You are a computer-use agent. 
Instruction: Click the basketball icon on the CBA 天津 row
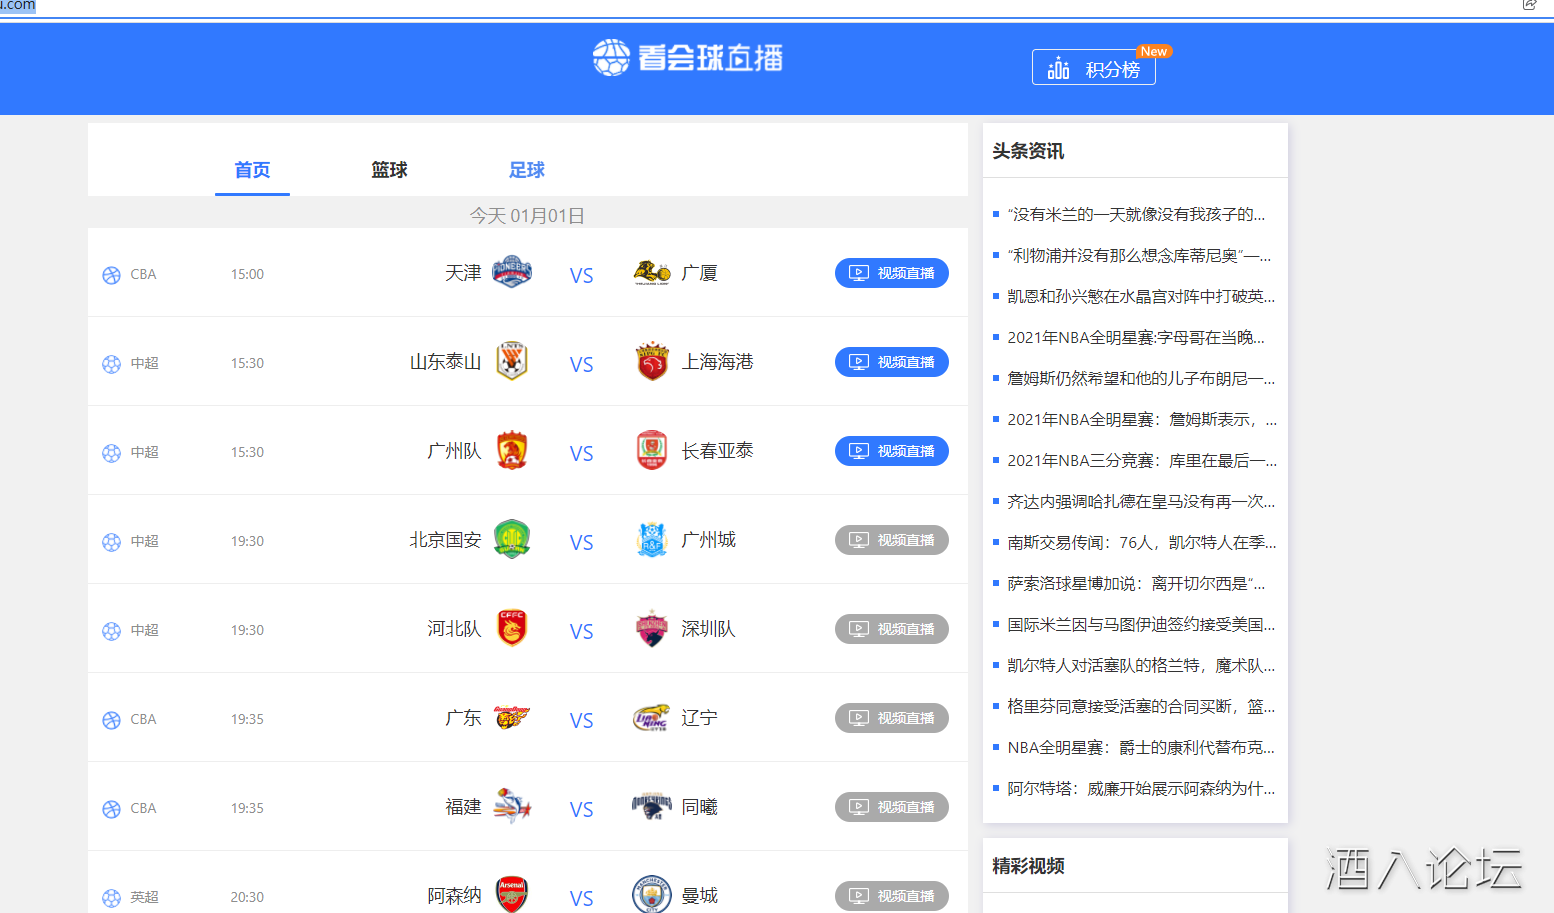coord(110,273)
